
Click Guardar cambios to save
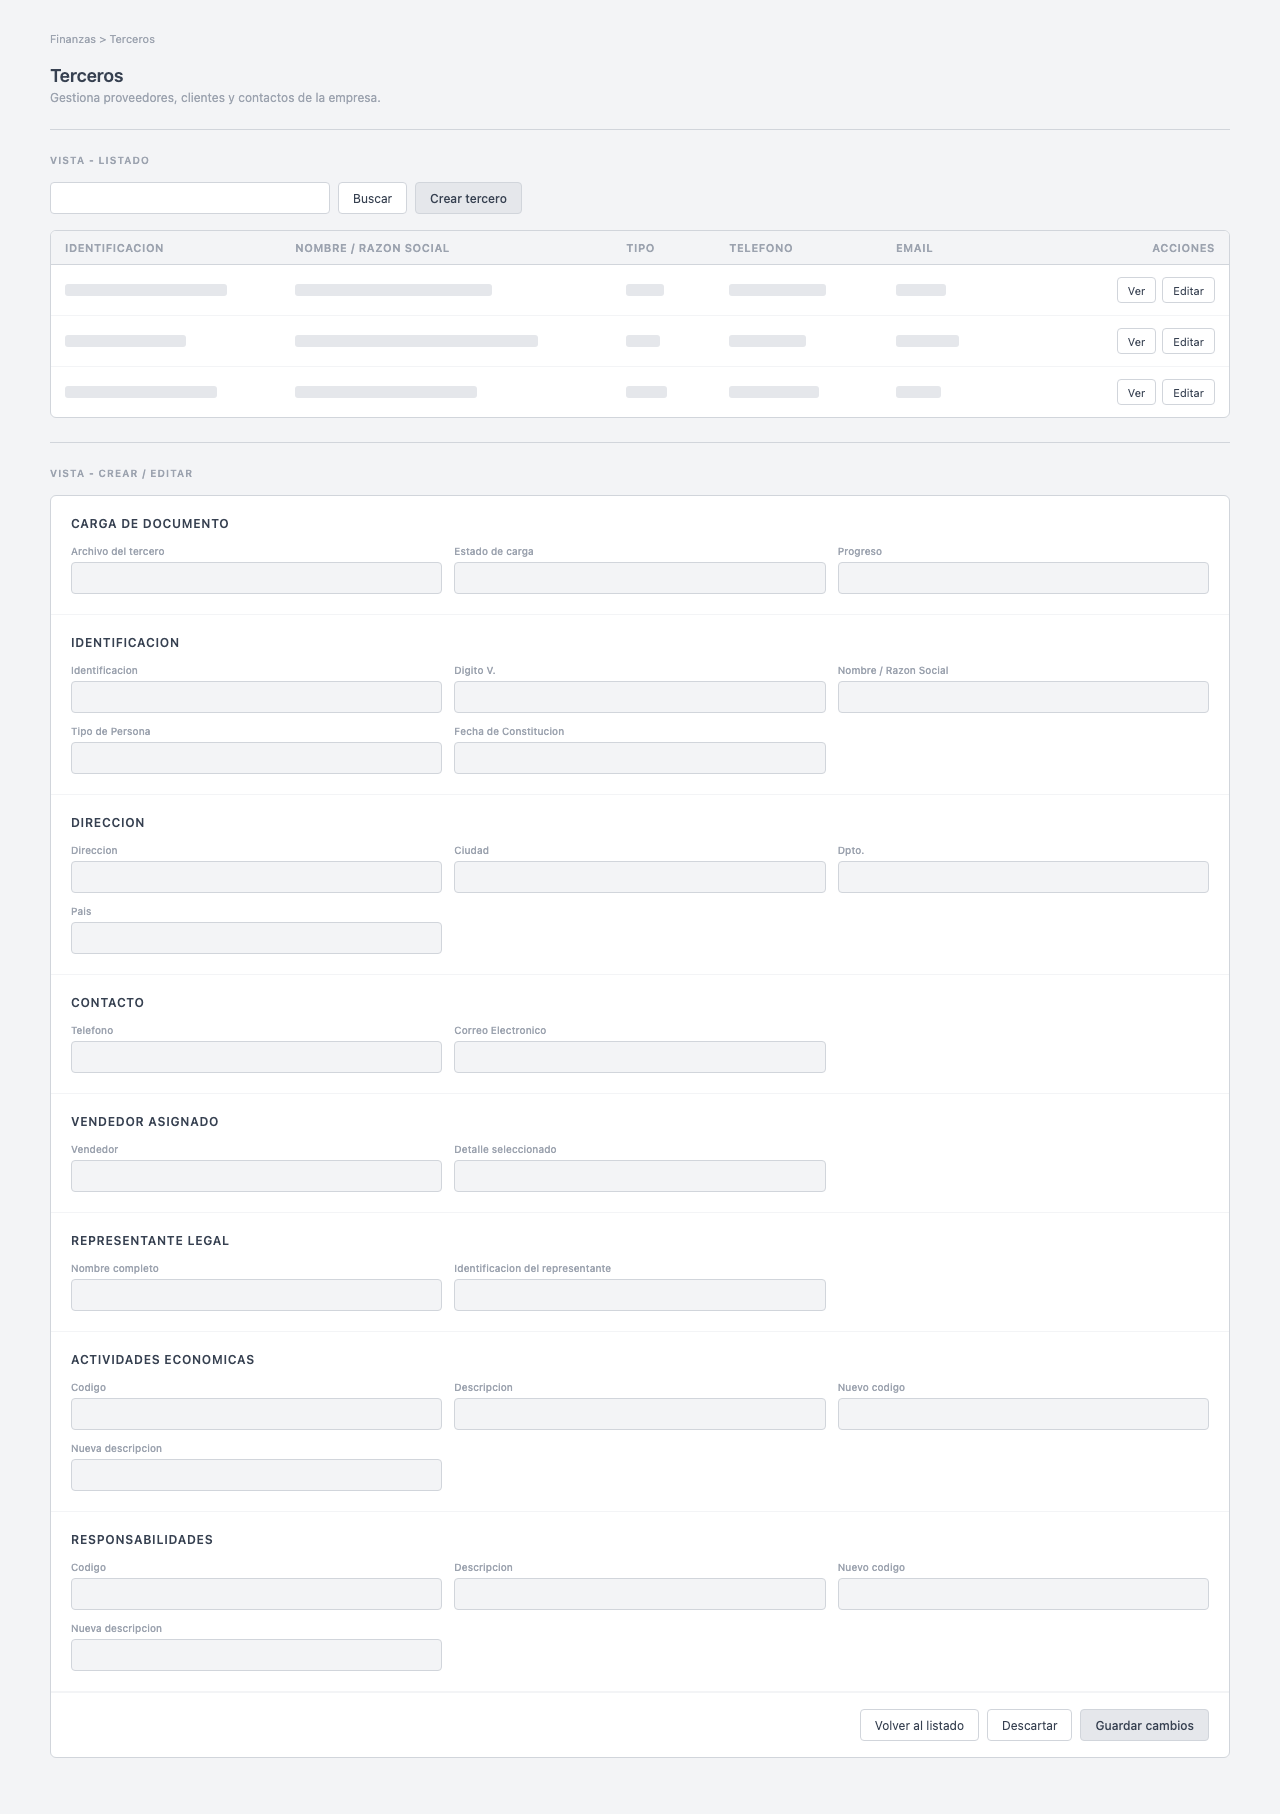pyautogui.click(x=1144, y=1745)
